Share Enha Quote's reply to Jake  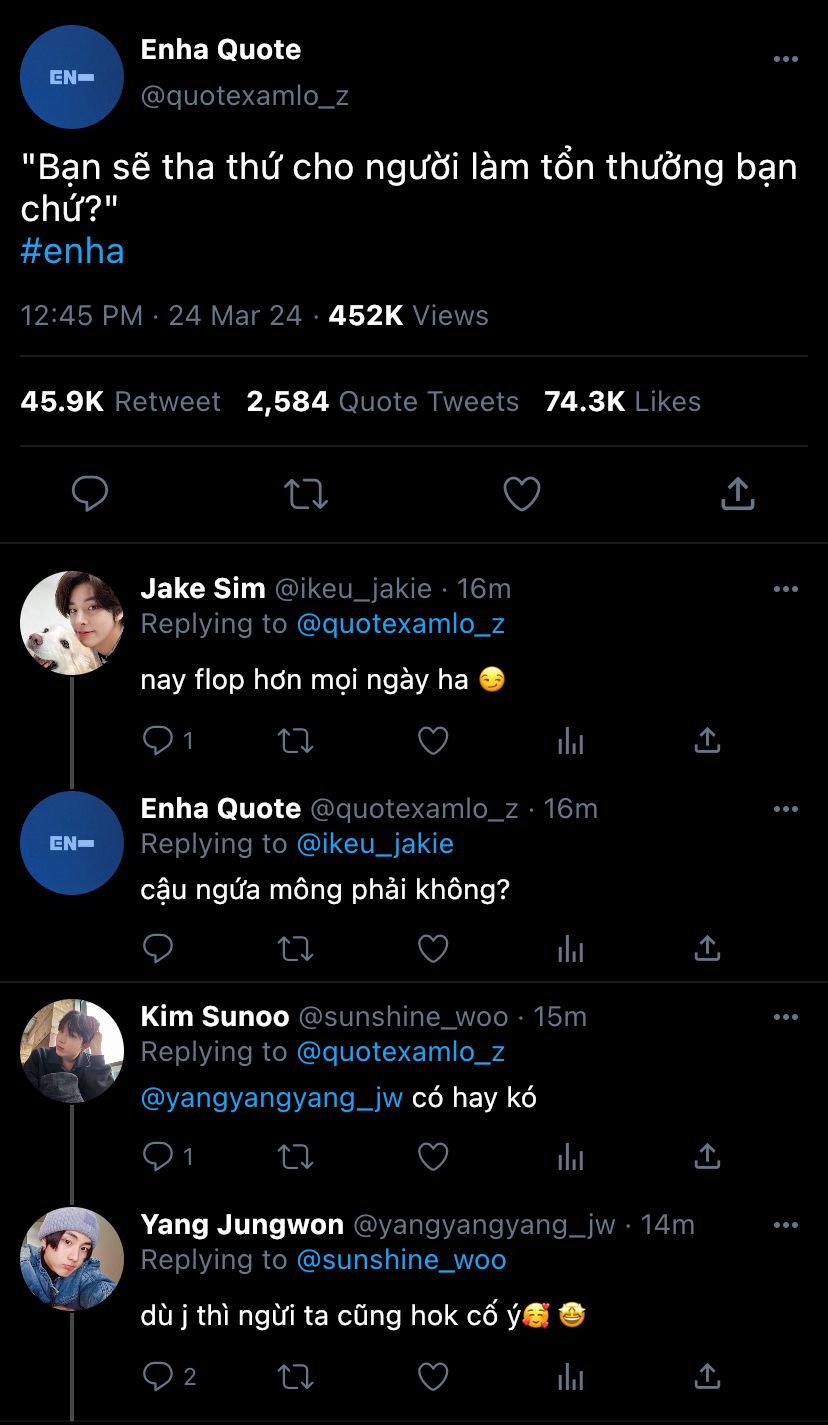tap(707, 948)
